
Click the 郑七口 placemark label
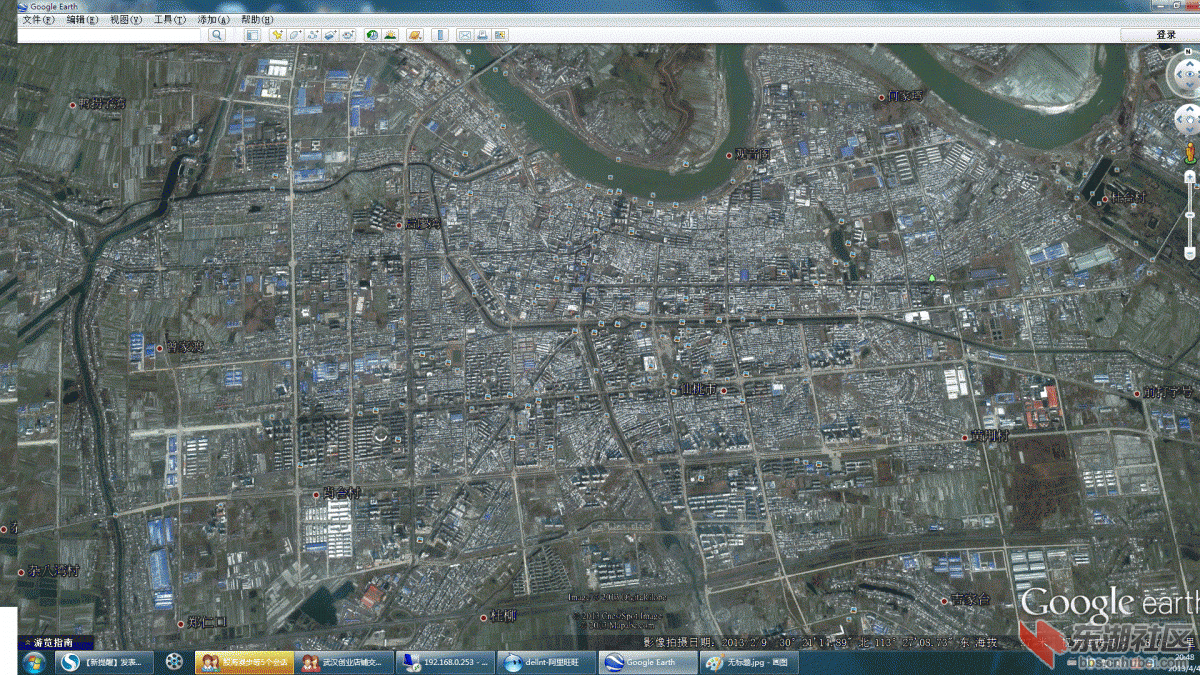coord(208,622)
